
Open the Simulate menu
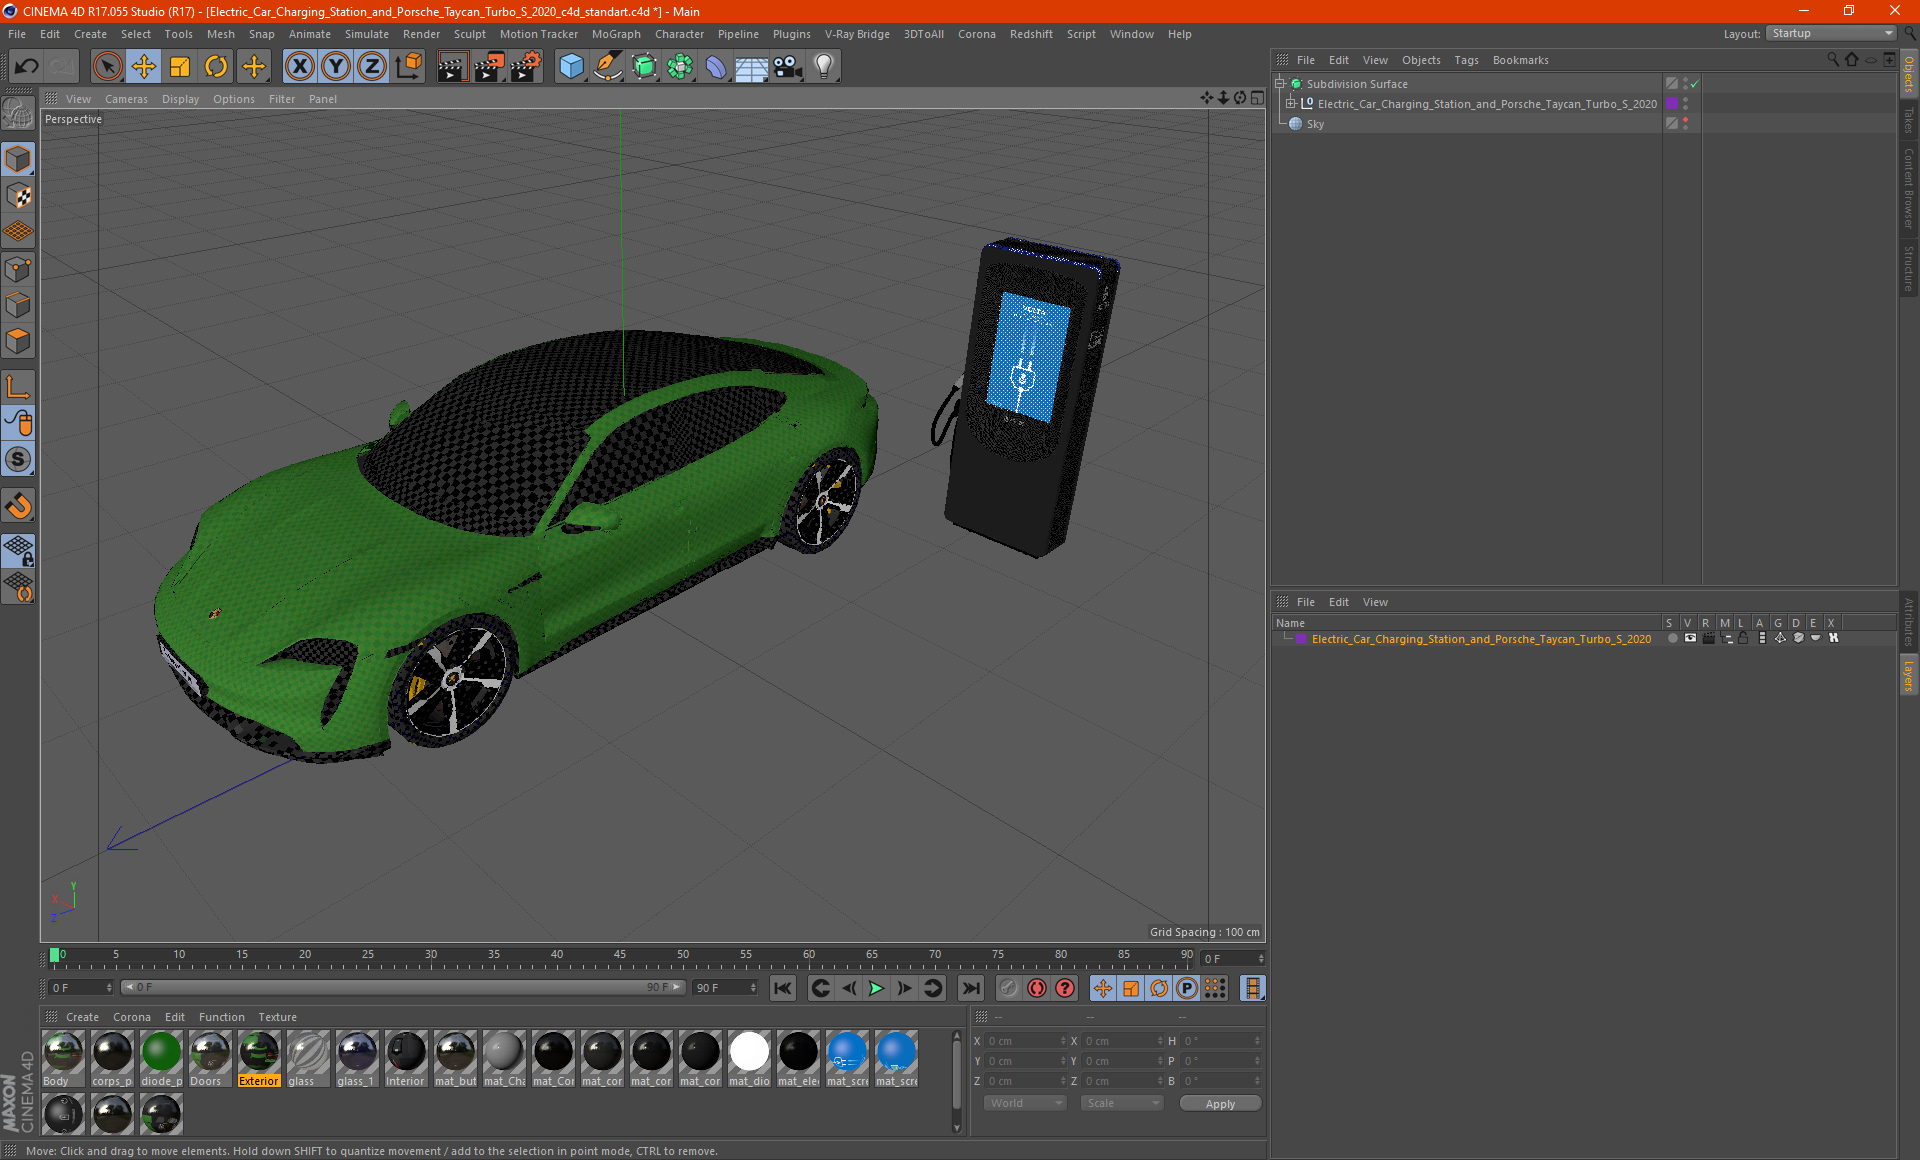click(366, 34)
